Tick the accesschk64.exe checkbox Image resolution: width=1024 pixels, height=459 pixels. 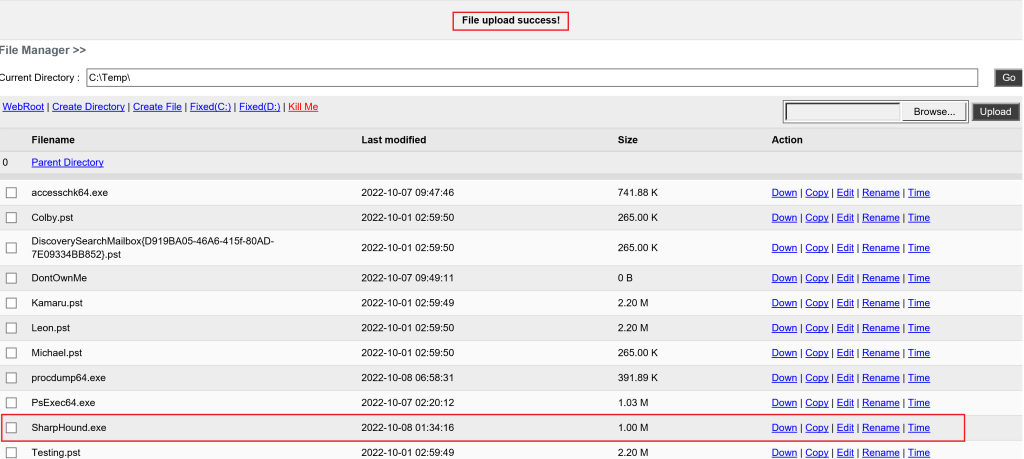pos(12,193)
